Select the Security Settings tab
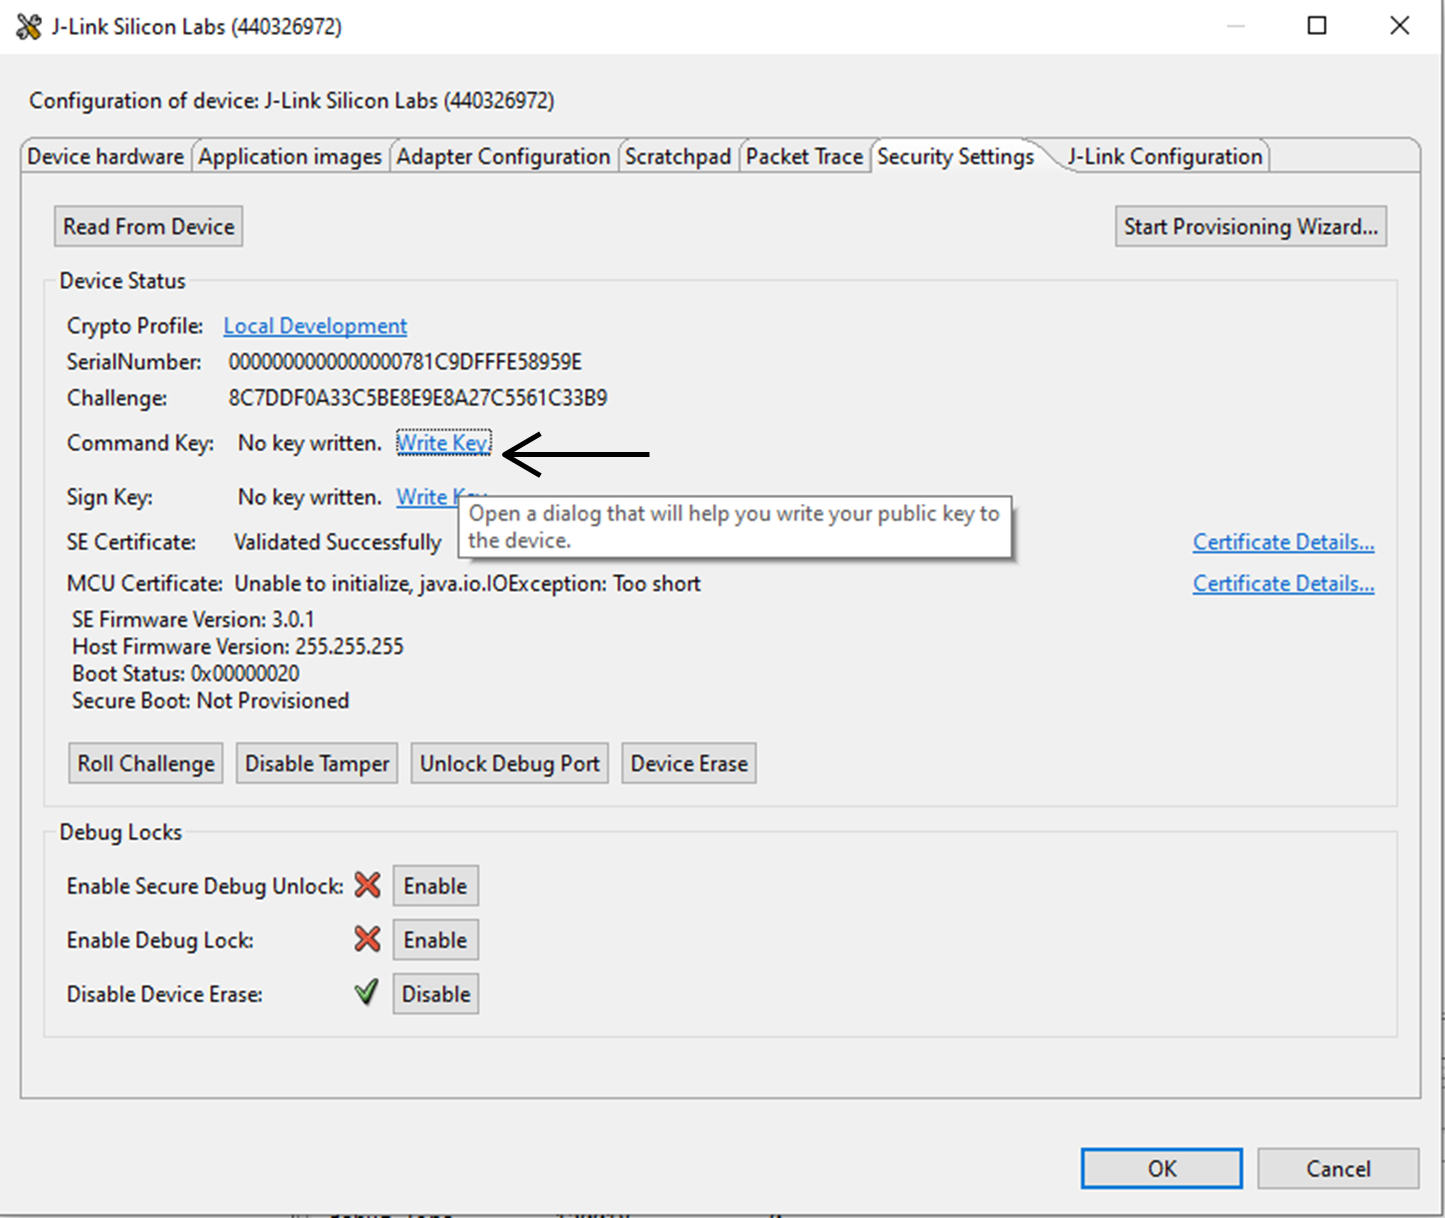1445x1218 pixels. click(956, 157)
